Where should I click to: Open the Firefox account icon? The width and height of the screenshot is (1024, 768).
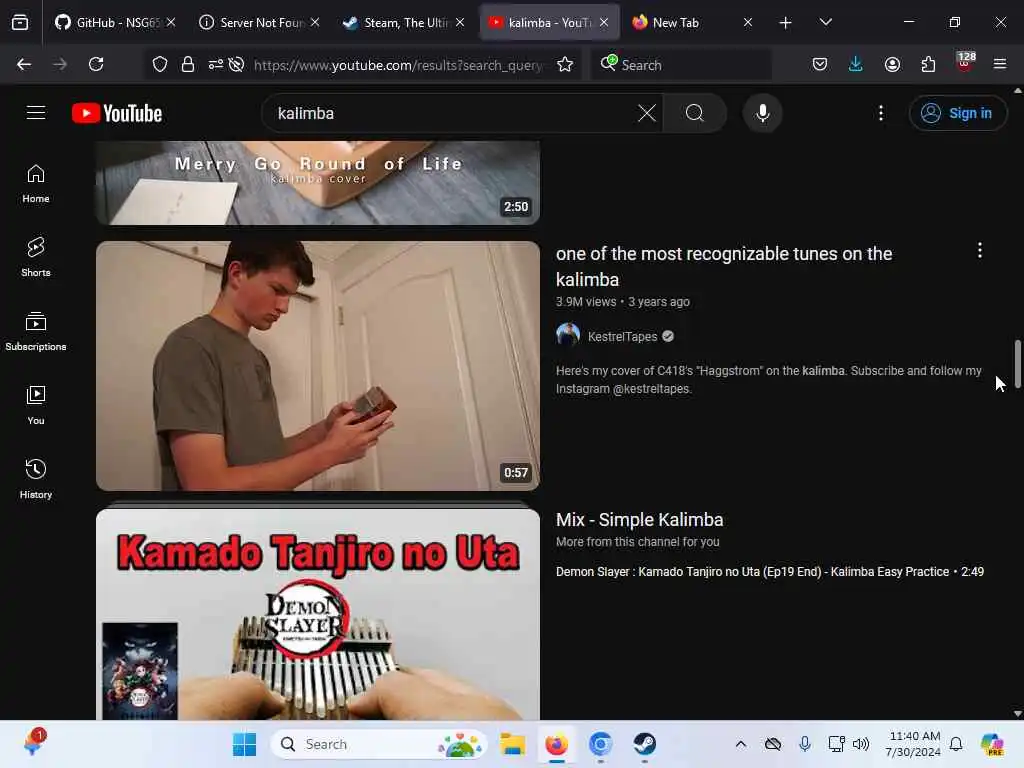[892, 64]
